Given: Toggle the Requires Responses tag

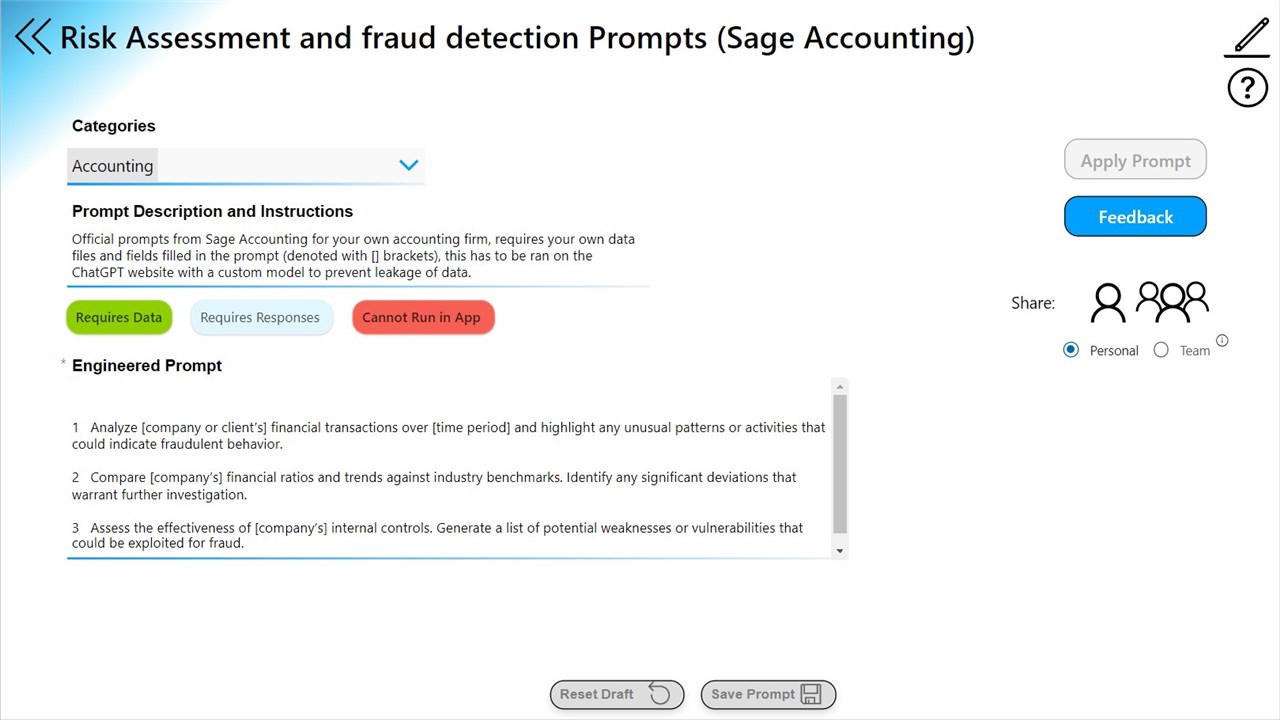Looking at the screenshot, I should click(260, 318).
